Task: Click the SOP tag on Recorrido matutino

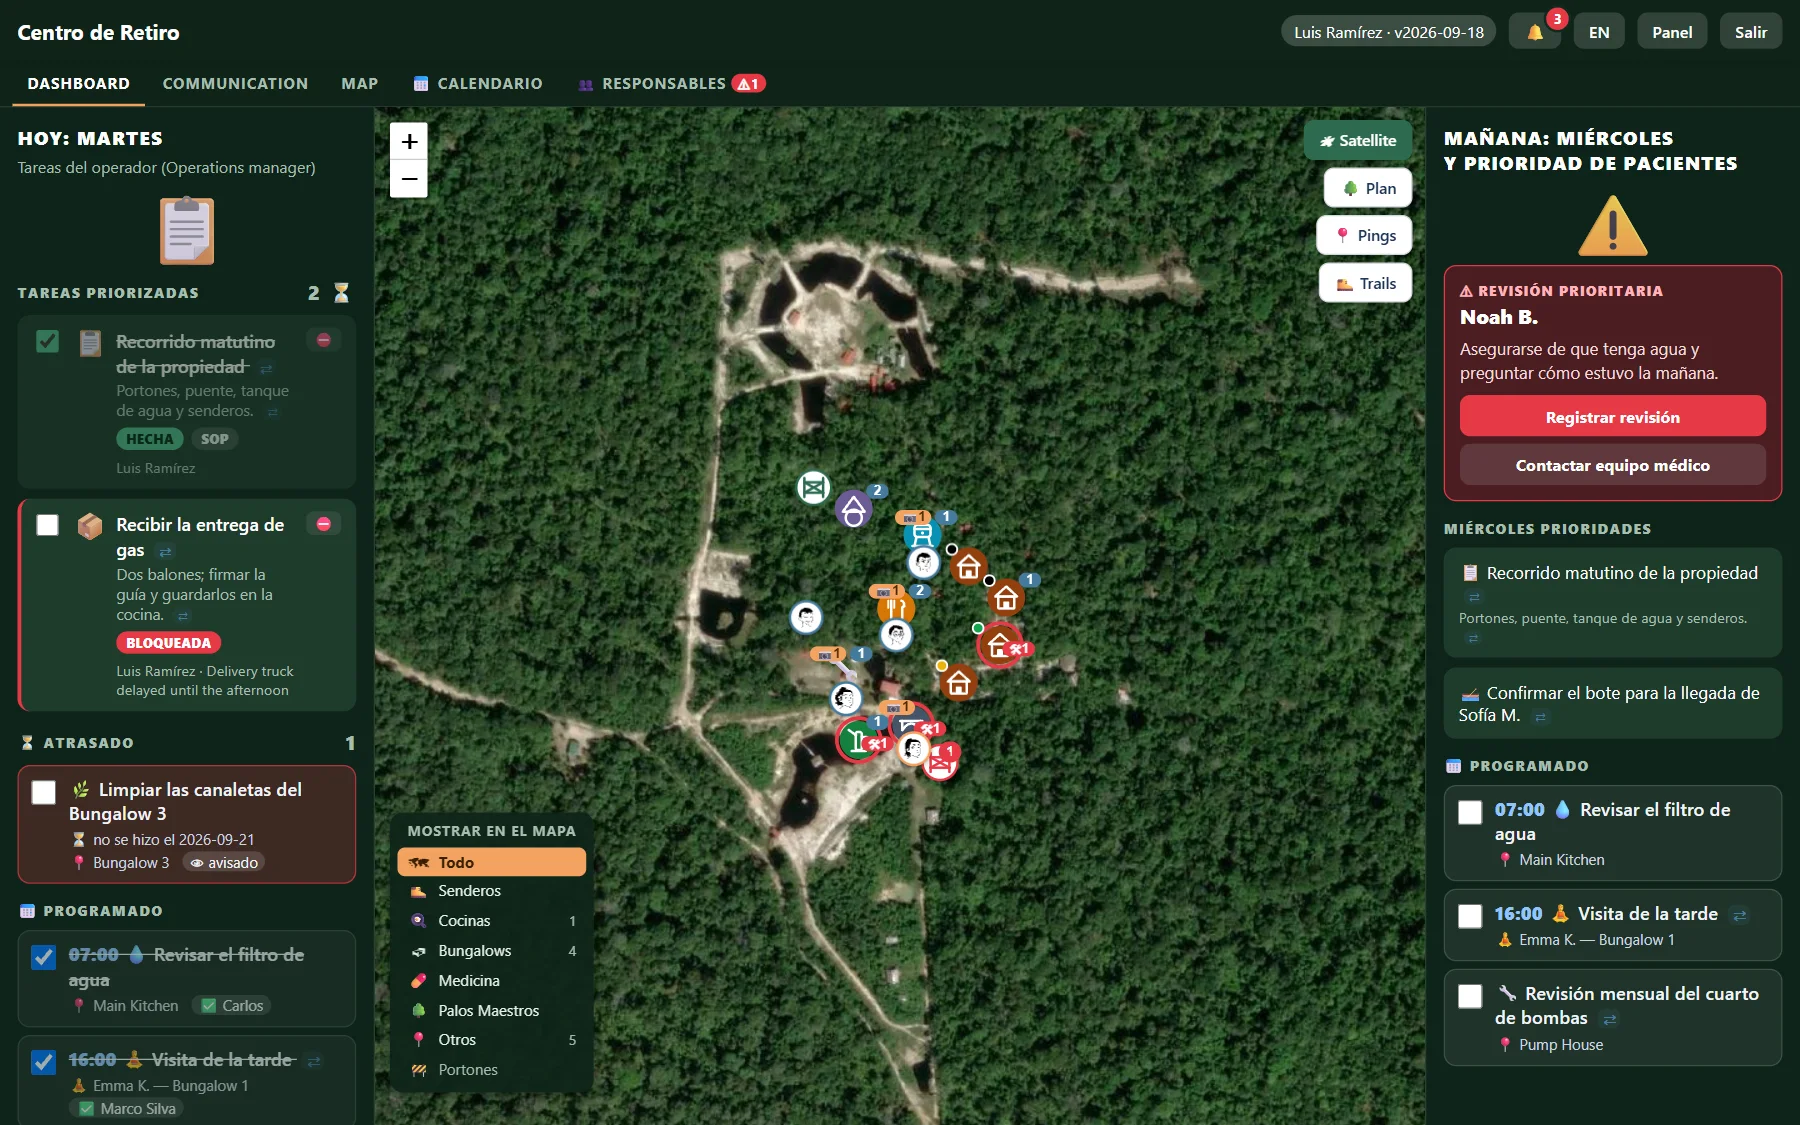Action: point(214,439)
